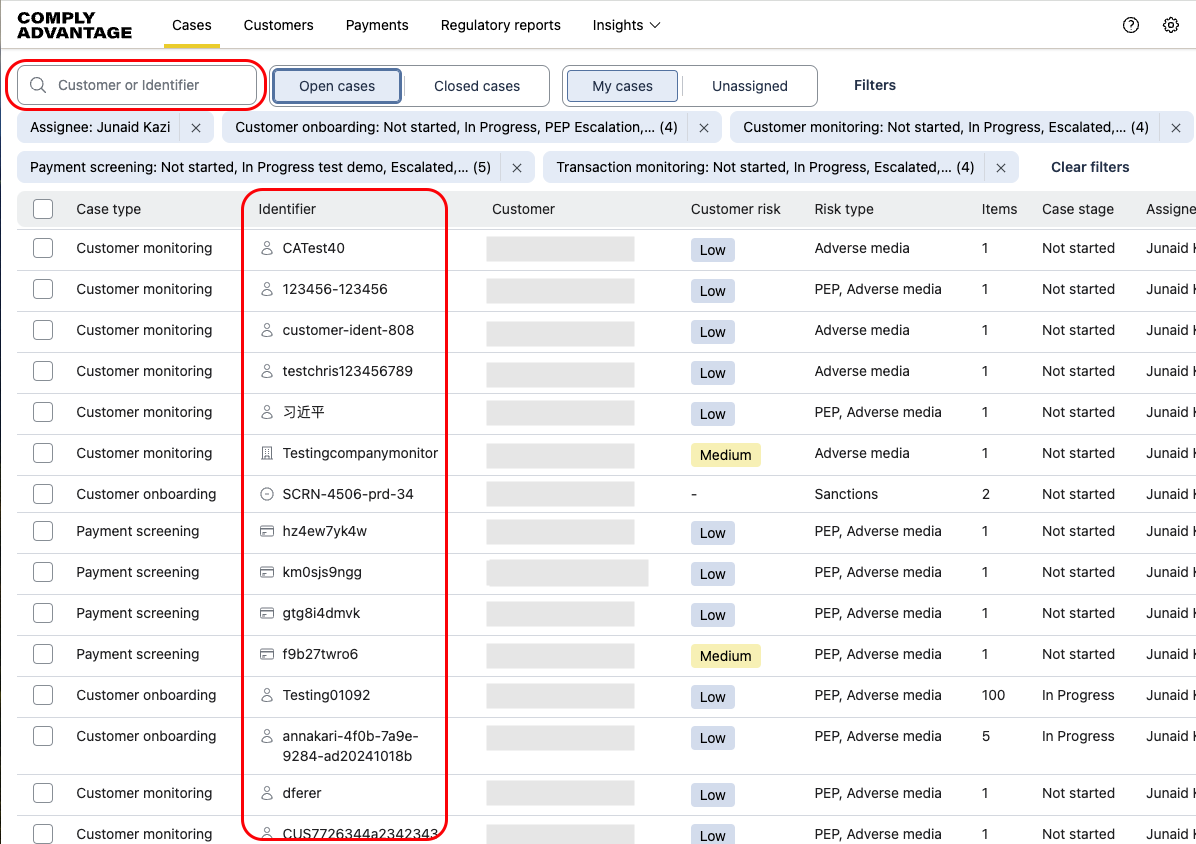Remove the Payment screening filter chip
Screen dimensions: 1196x844
tap(517, 168)
